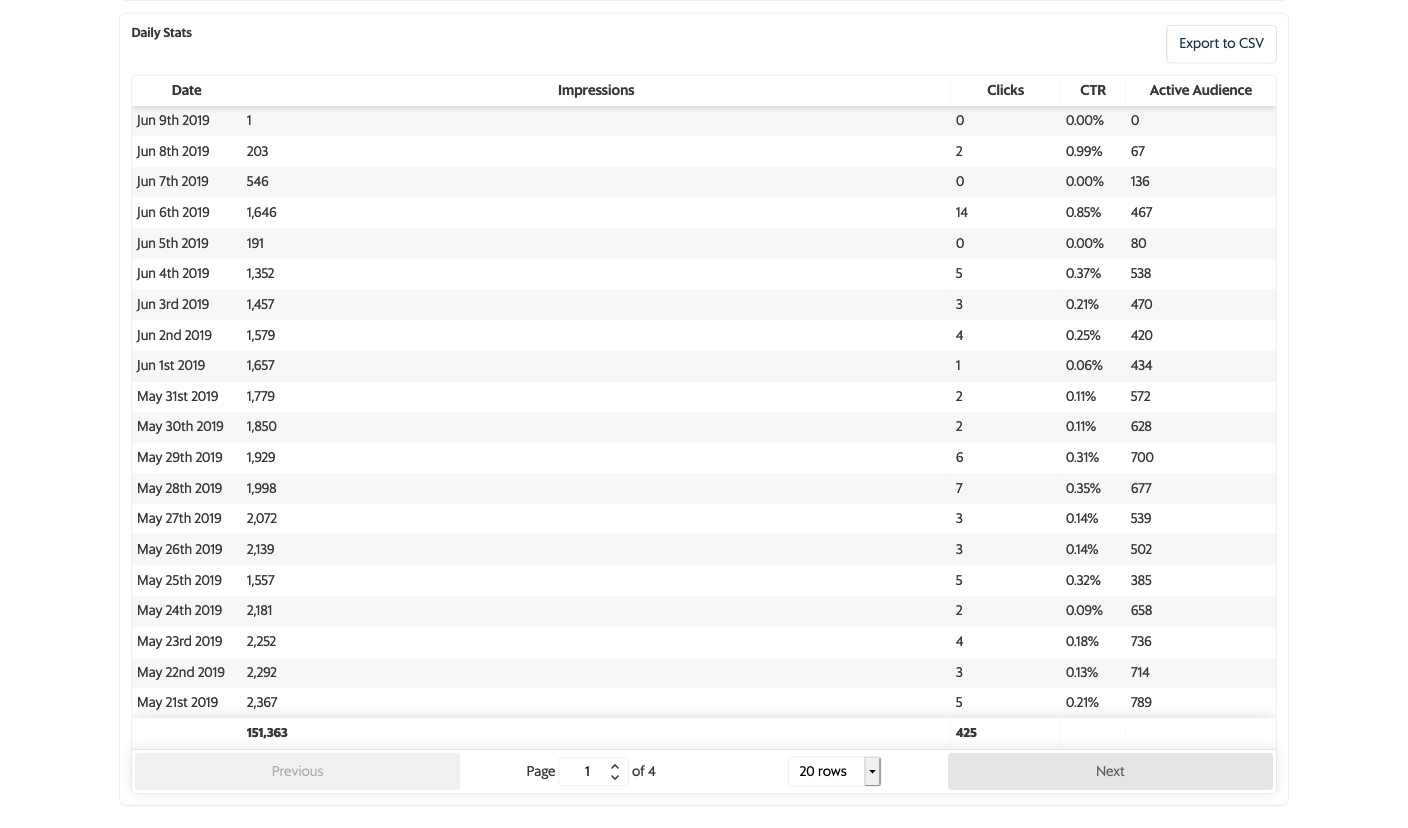Screen dimensions: 1408x828
Task: Sort by the Impressions column header
Action: 596,90
